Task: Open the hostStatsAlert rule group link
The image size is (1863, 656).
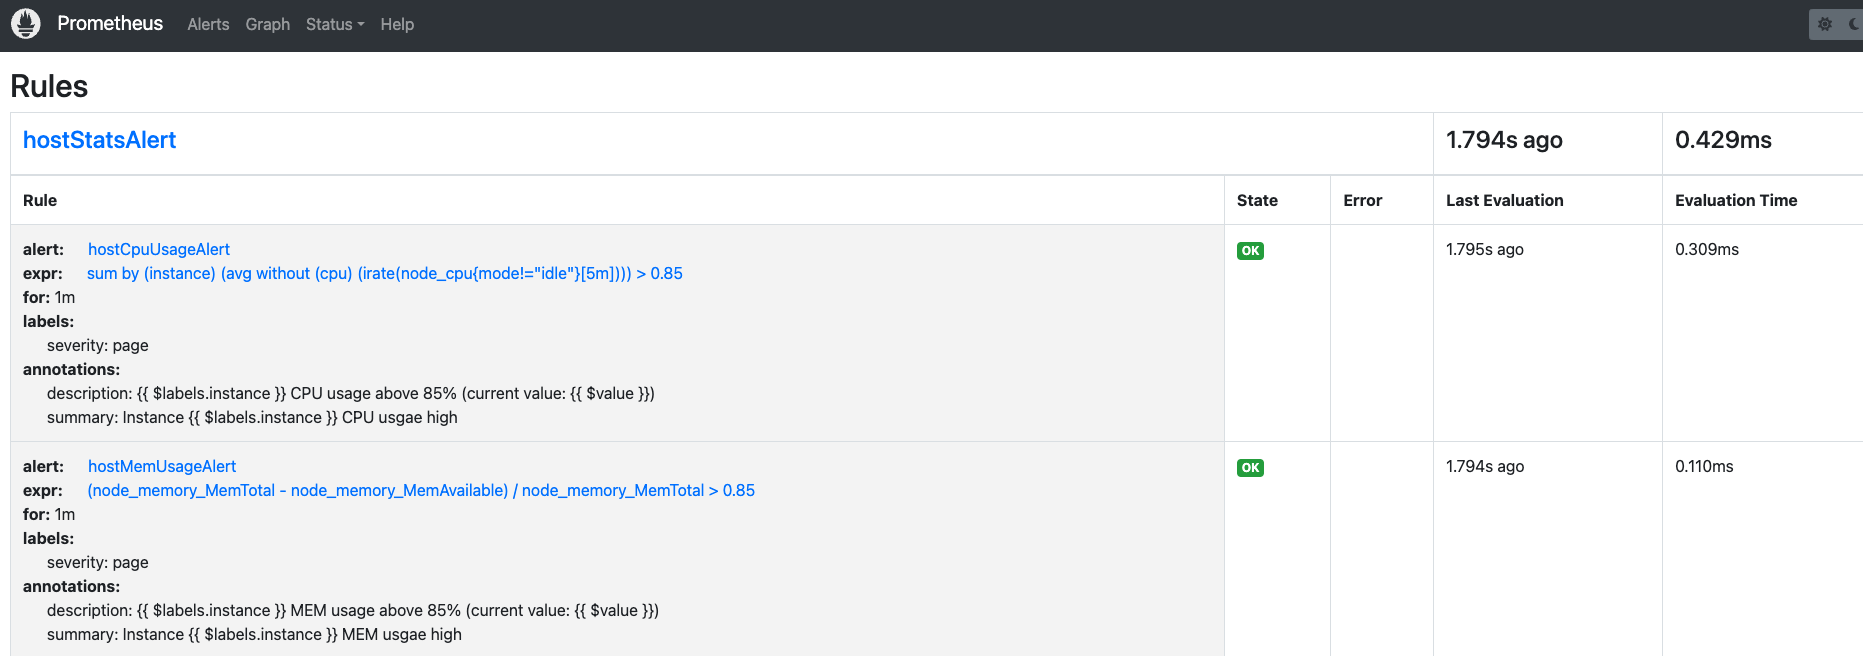Action: click(x=99, y=140)
